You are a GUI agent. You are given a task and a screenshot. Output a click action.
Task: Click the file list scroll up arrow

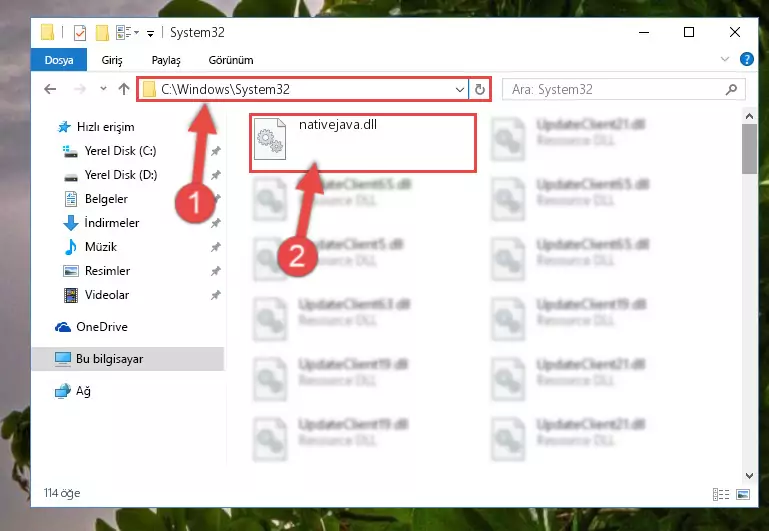(x=749, y=116)
